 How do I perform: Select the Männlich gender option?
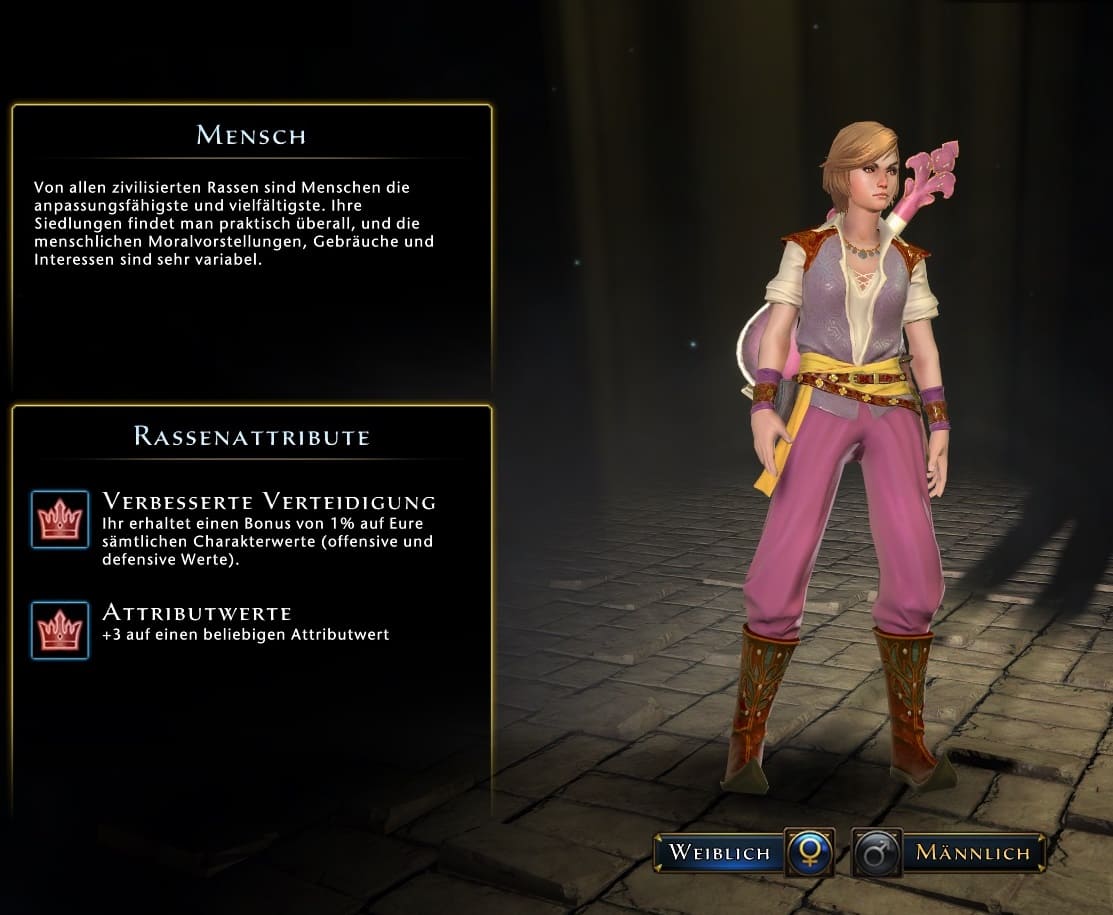coord(972,852)
